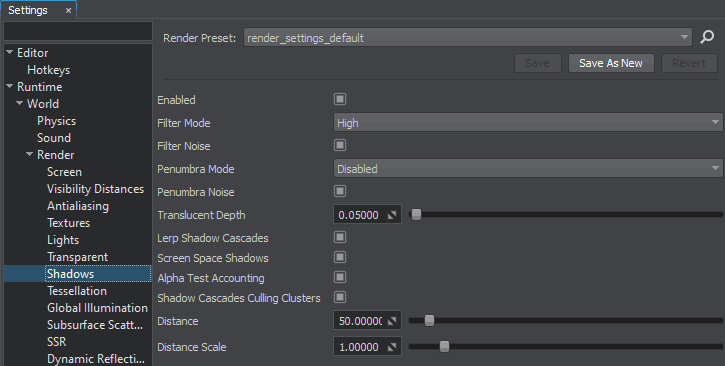725x366 pixels.
Task: Click the settings search input field
Action: 78,31
